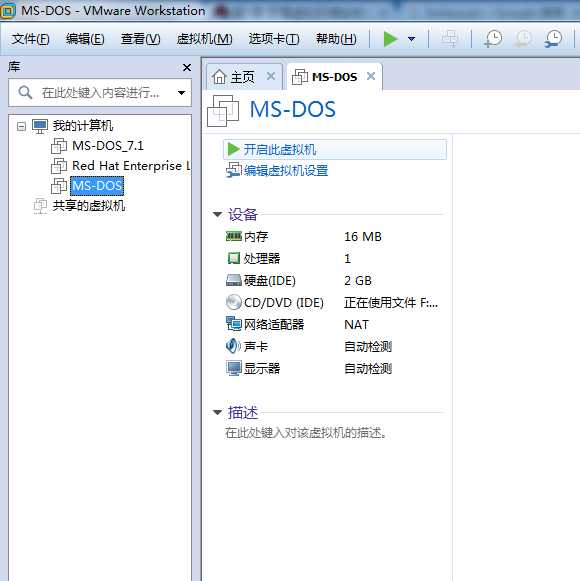This screenshot has height=581, width=580.
Task: Click the 16 MB memory value
Action: point(363,236)
